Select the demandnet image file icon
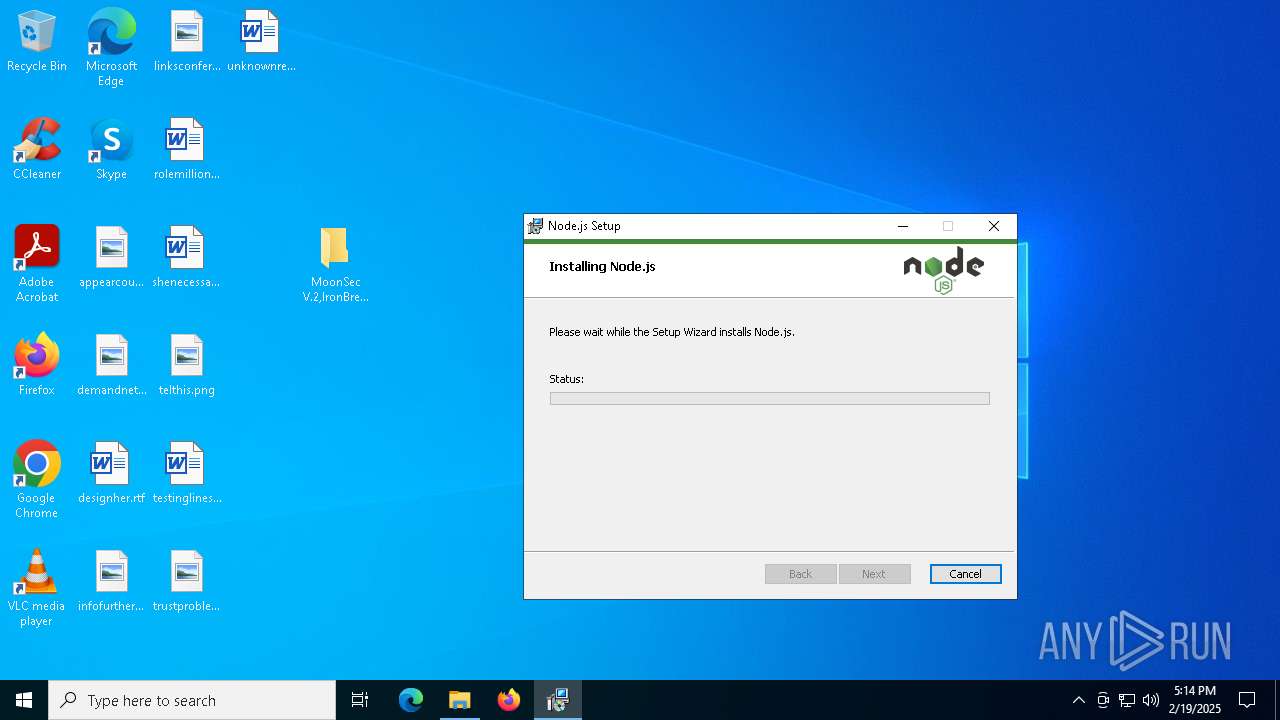Image resolution: width=1280 pixels, height=720 pixels. point(111,365)
